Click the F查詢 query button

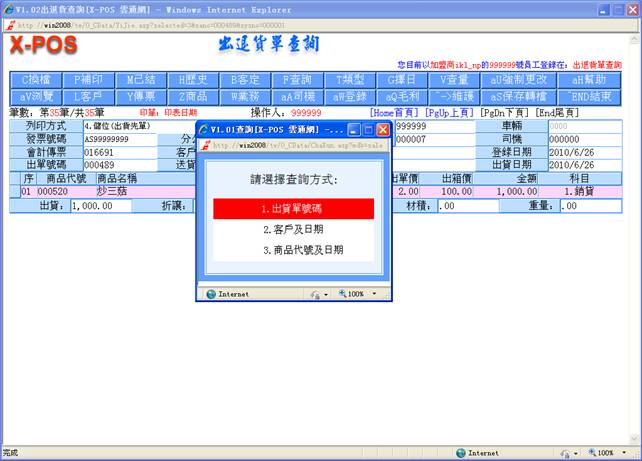[298, 79]
